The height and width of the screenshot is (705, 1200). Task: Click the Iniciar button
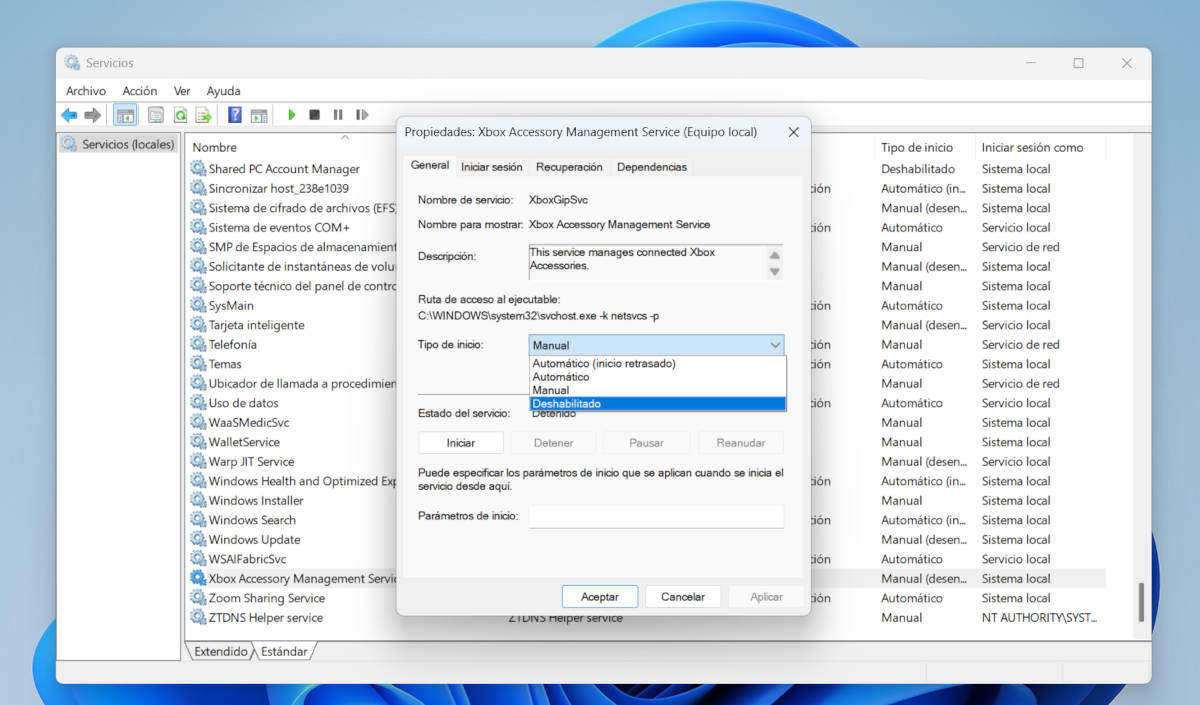(x=461, y=442)
